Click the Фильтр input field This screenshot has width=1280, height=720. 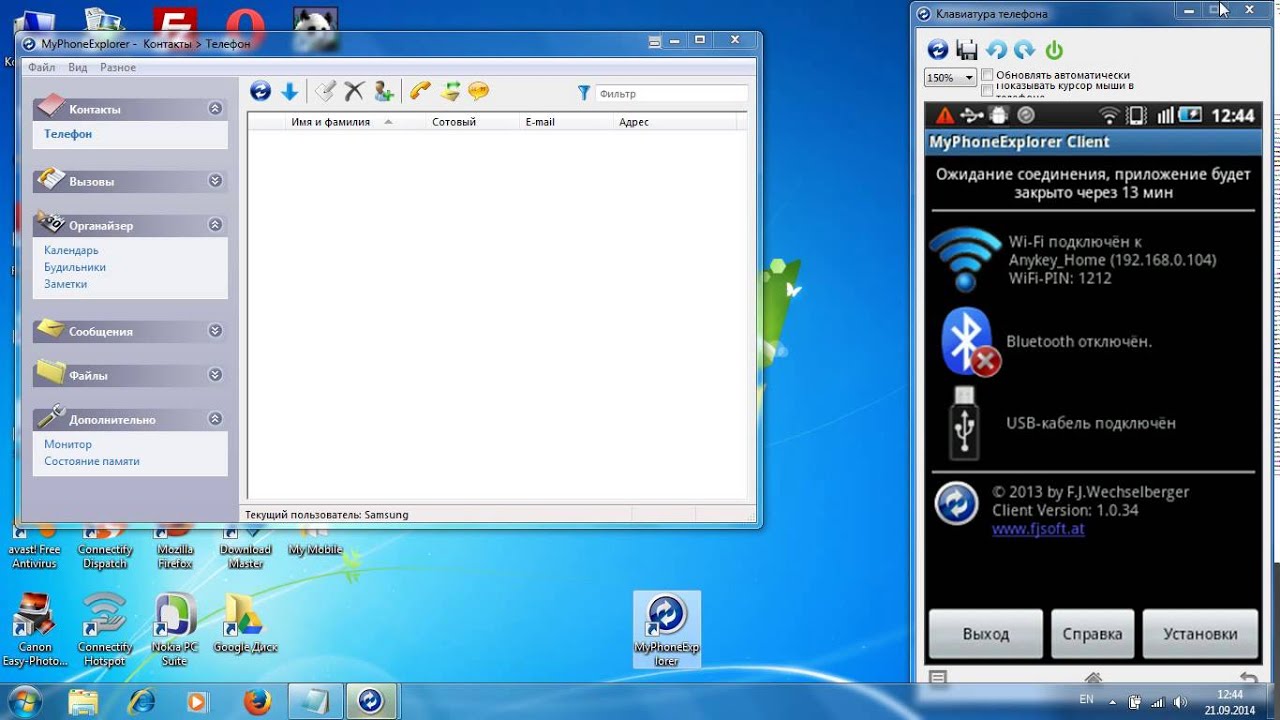[671, 93]
